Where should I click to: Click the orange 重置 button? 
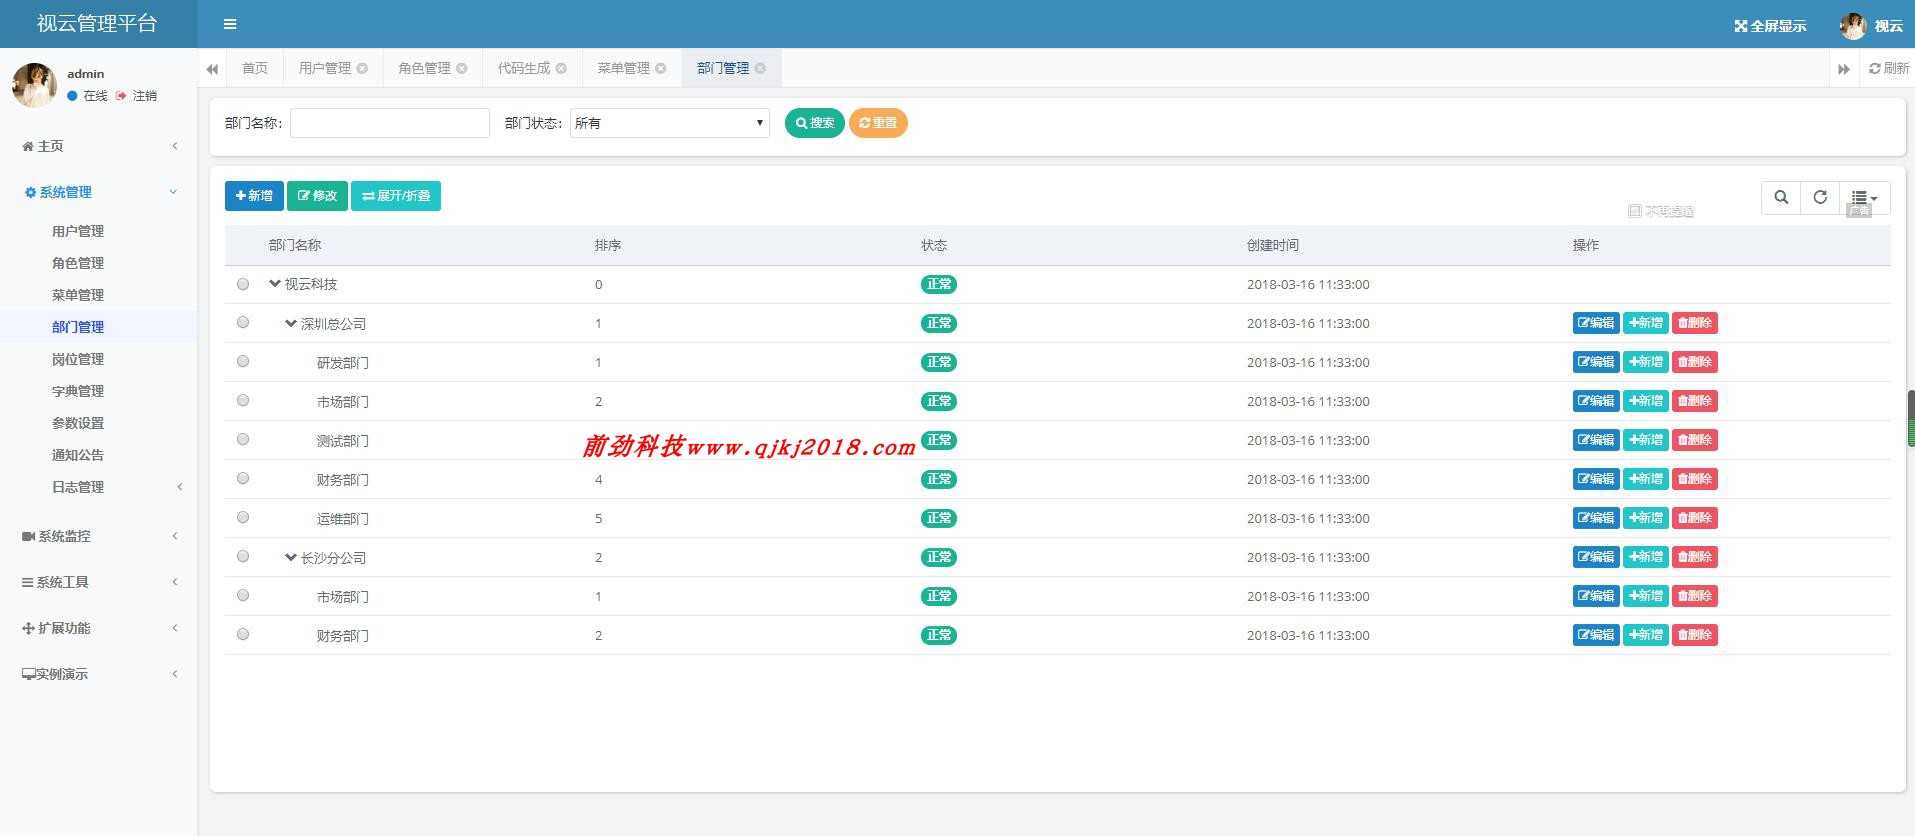(878, 123)
